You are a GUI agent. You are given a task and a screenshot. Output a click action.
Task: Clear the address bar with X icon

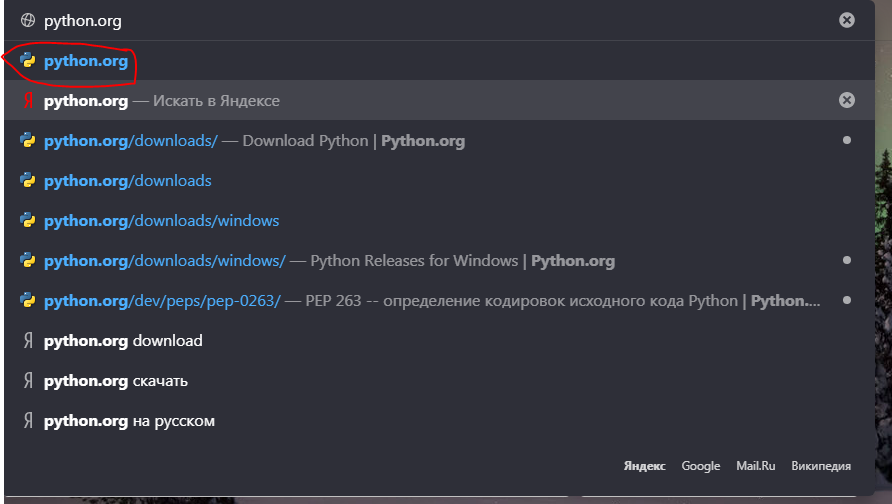click(x=846, y=20)
